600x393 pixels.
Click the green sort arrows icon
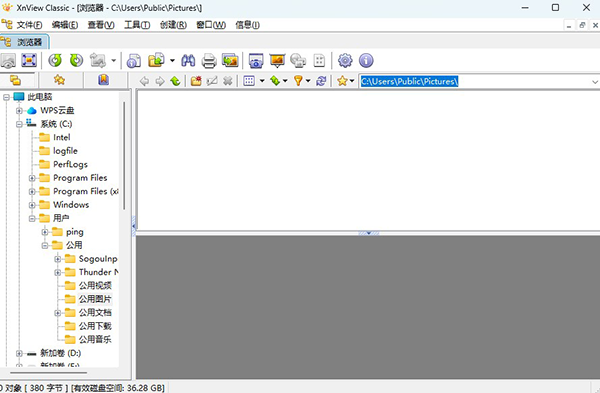tap(275, 81)
